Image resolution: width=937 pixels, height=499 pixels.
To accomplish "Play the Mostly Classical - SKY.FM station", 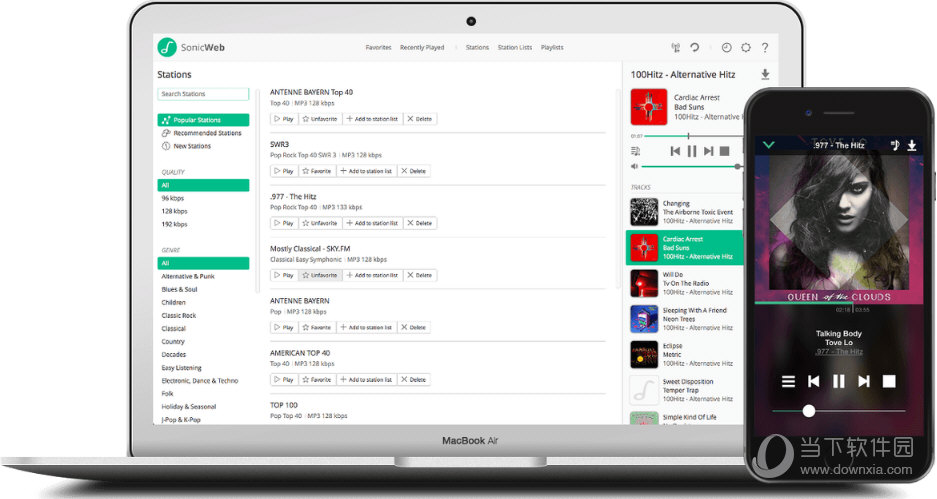I will [284, 275].
